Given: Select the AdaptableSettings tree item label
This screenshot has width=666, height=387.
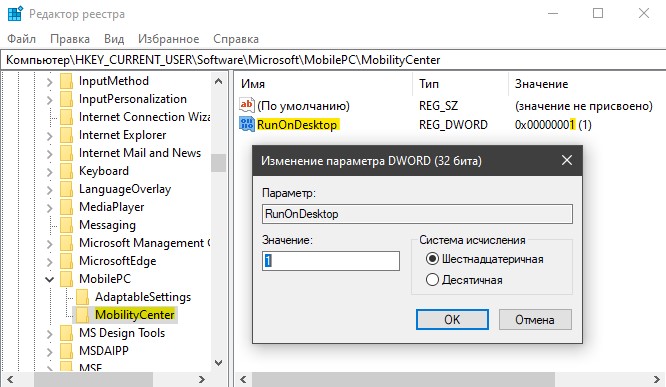Looking at the screenshot, I should [x=143, y=297].
